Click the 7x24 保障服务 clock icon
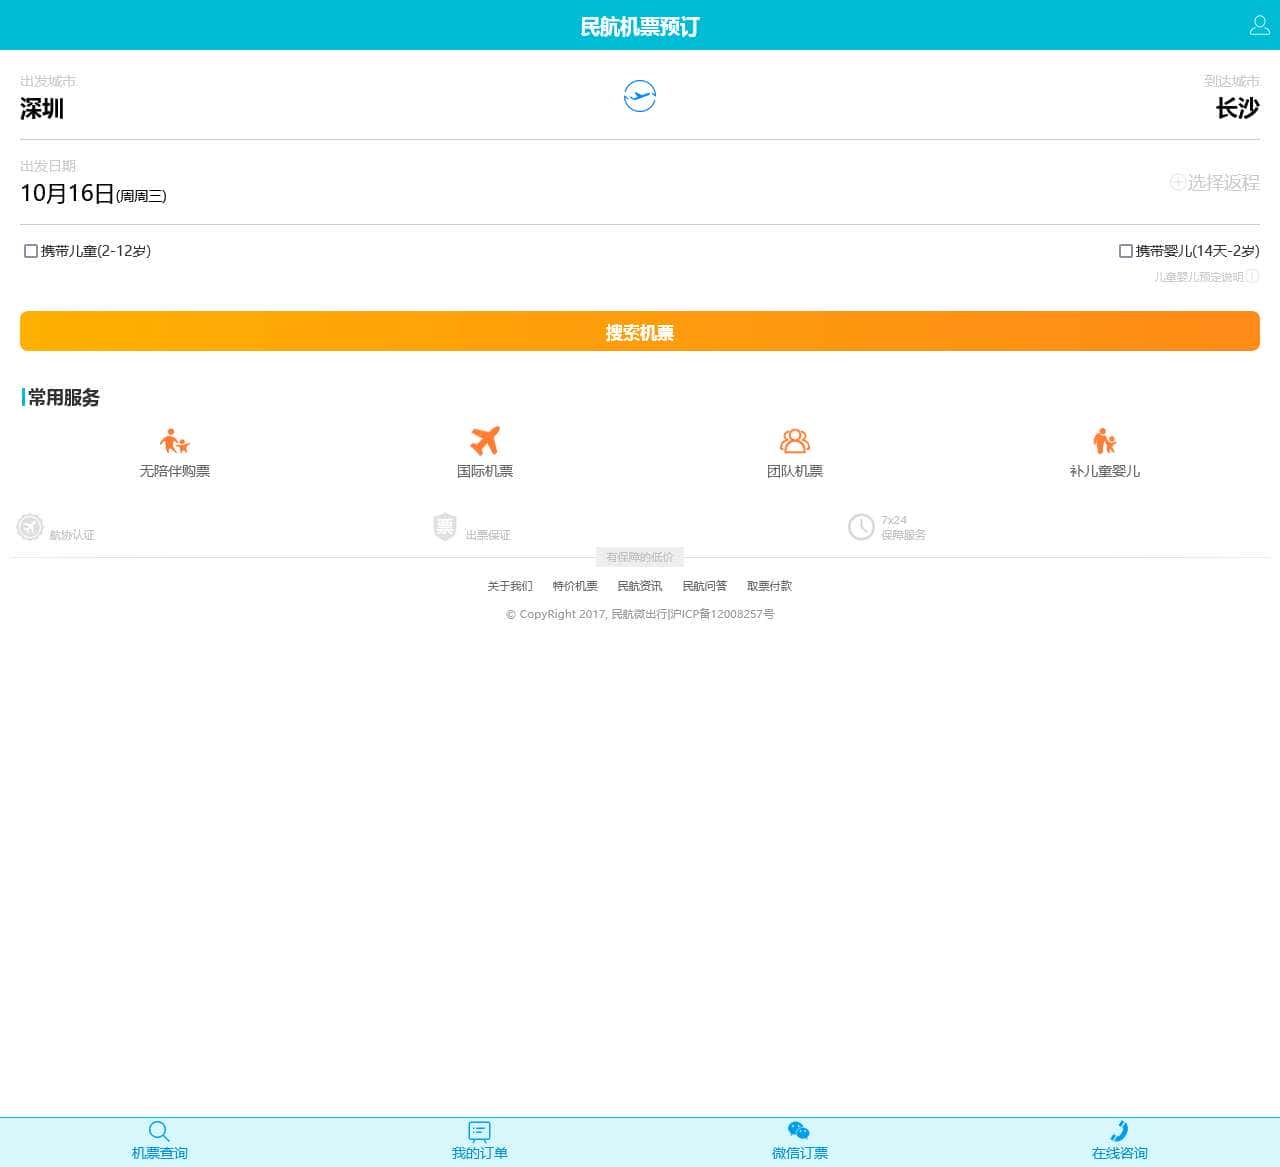Image resolution: width=1280 pixels, height=1167 pixels. tap(861, 526)
